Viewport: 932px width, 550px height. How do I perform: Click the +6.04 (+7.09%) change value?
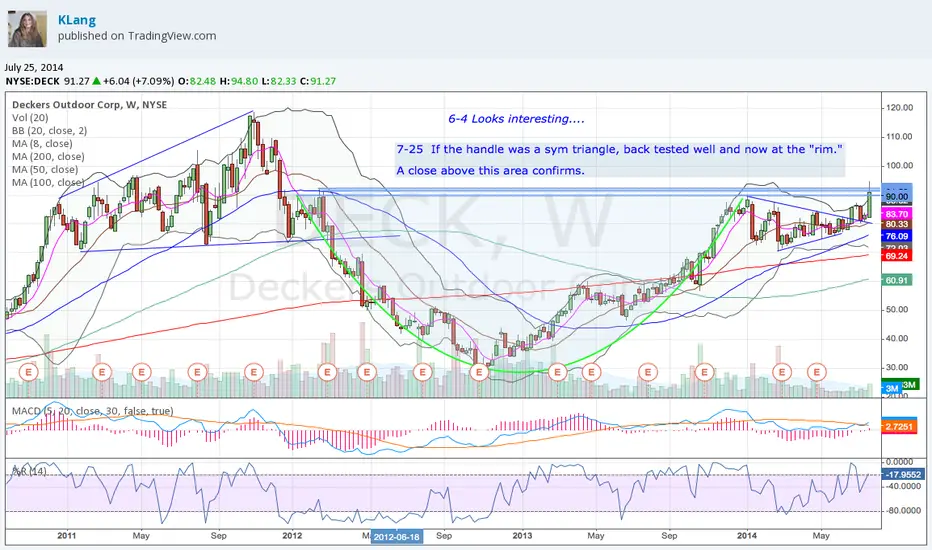point(138,81)
